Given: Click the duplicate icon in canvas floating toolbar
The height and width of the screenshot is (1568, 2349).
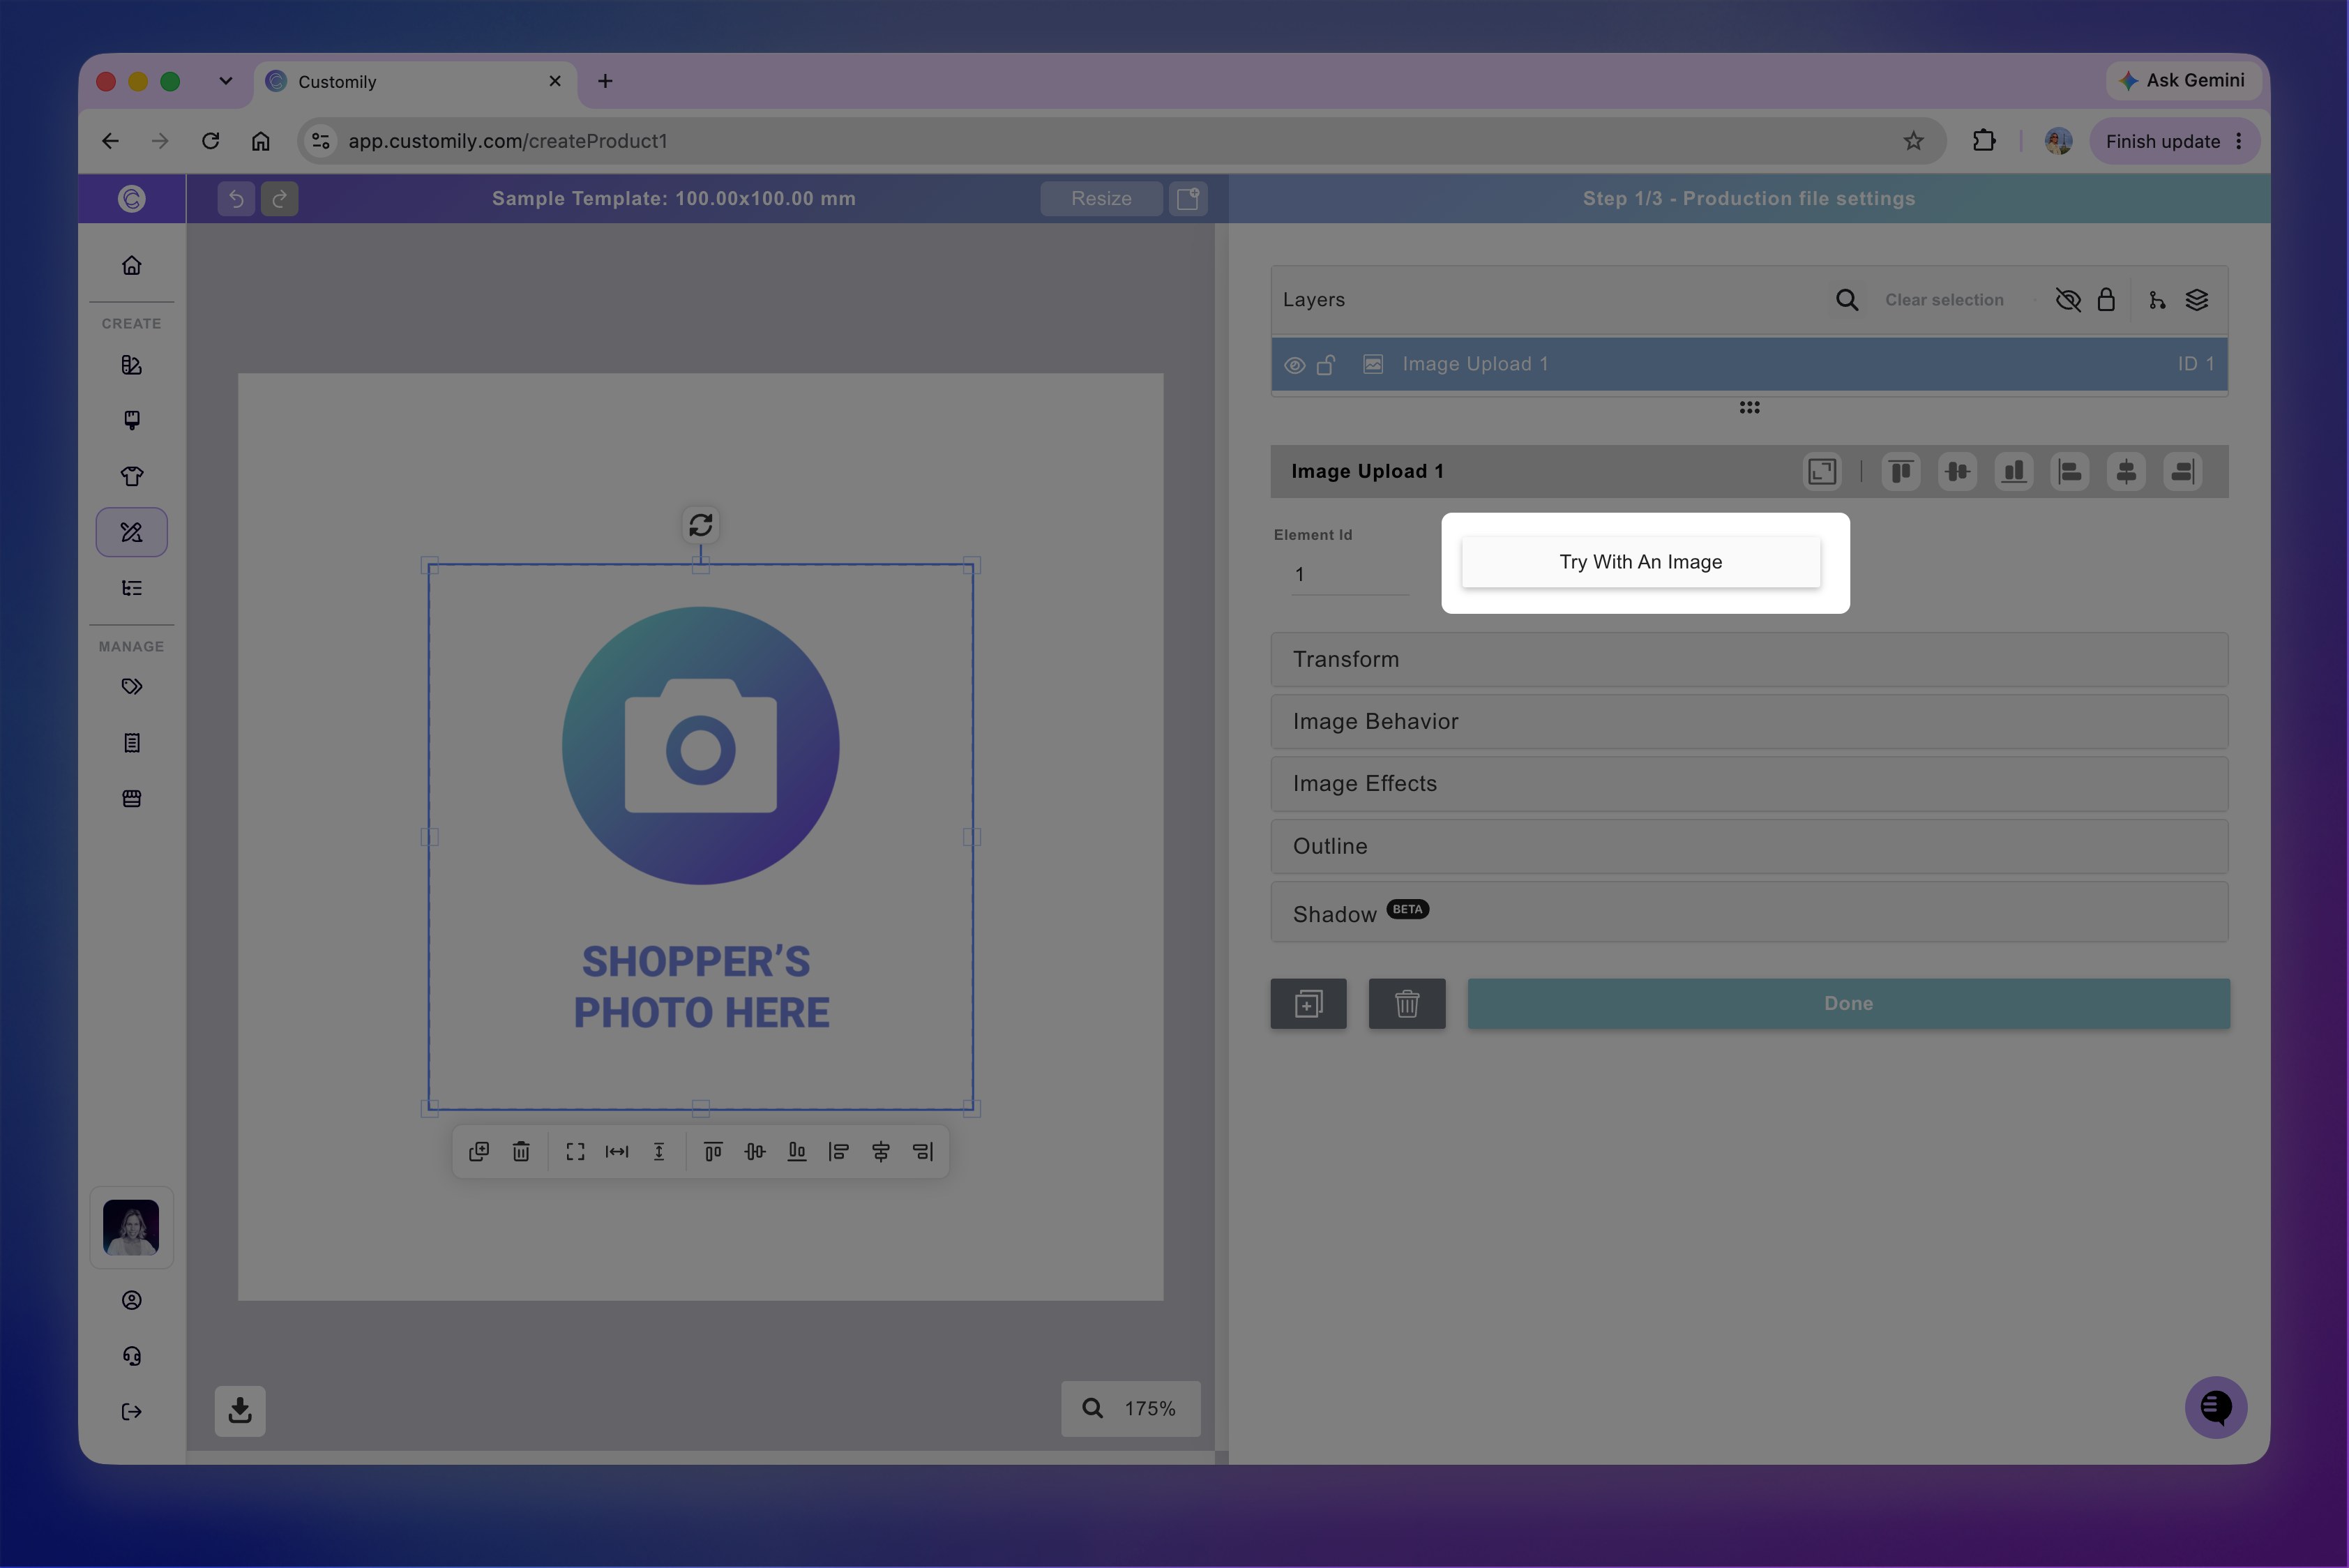Looking at the screenshot, I should [479, 1152].
